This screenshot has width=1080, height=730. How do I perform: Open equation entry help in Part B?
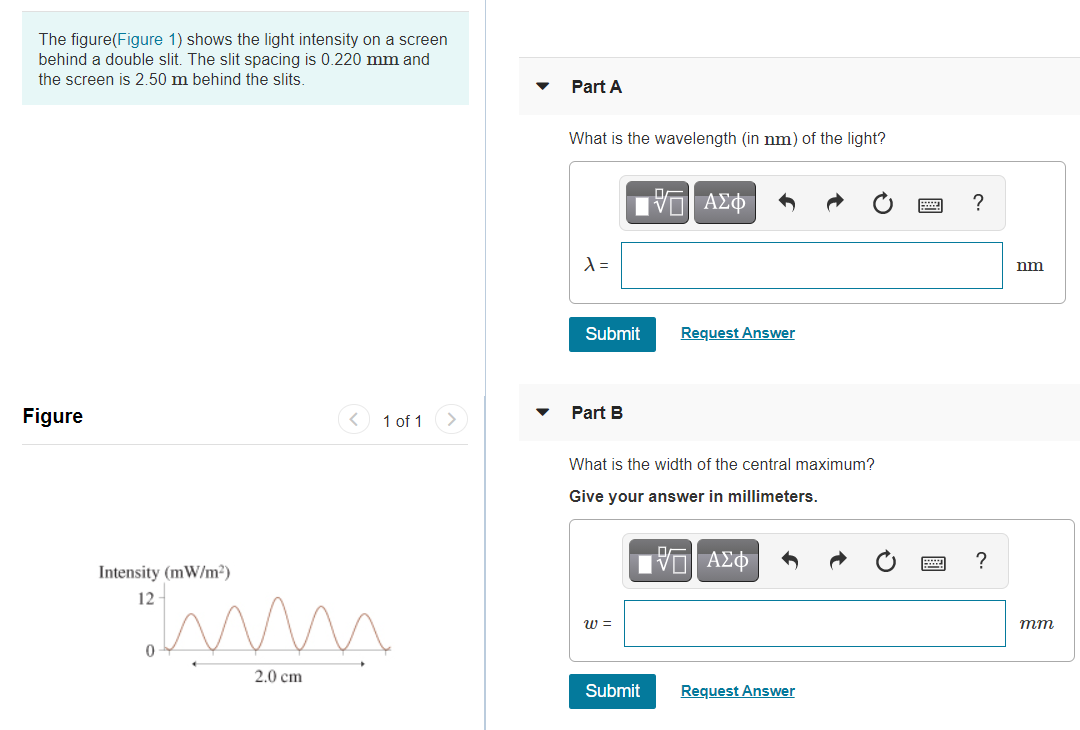coord(981,561)
